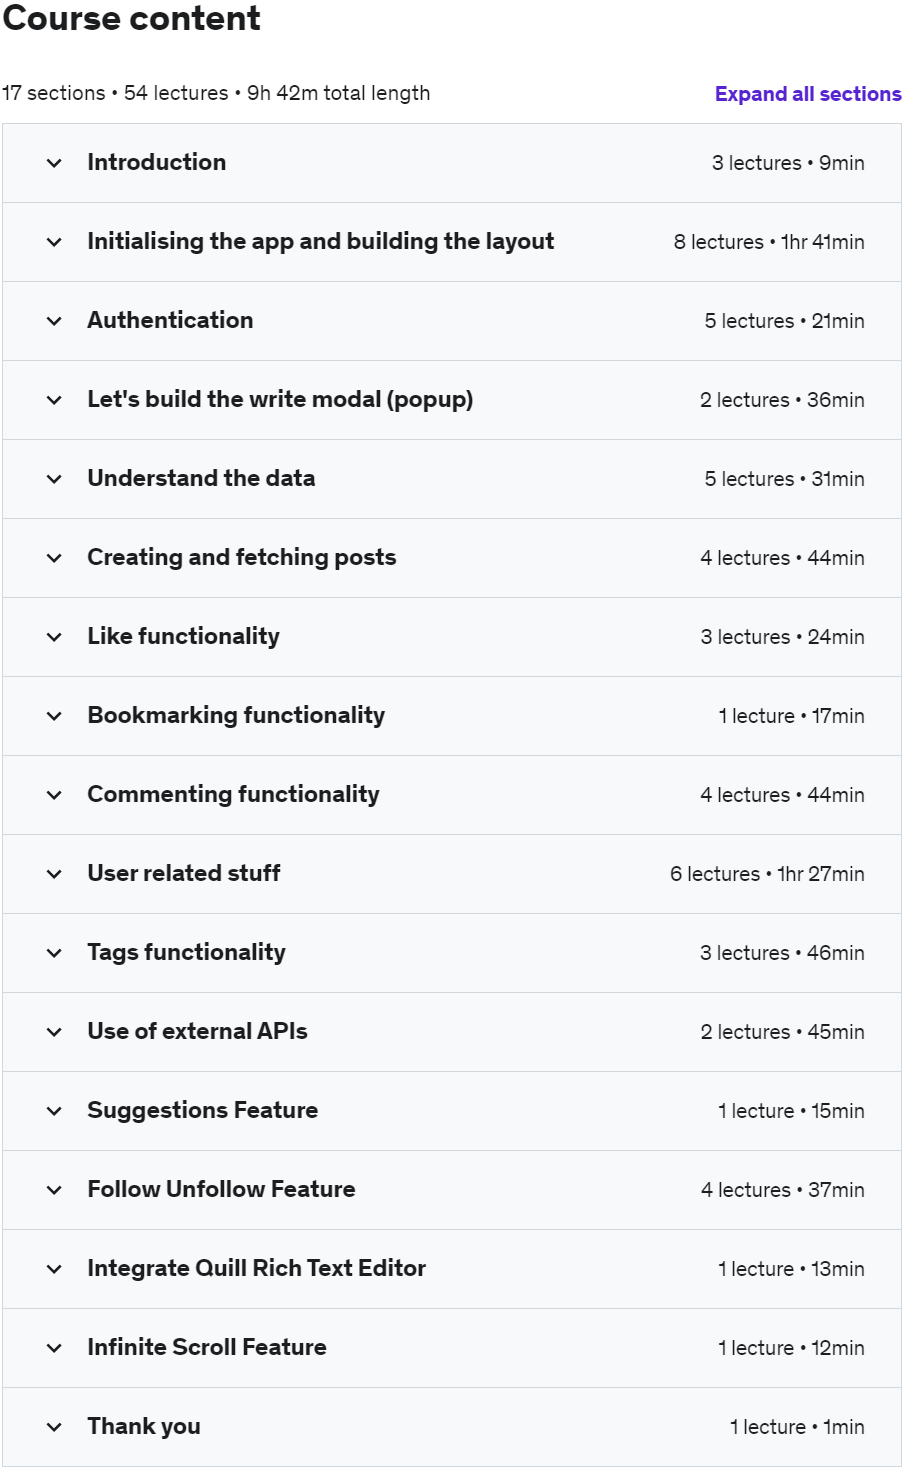This screenshot has height=1469, width=904.
Task: Expand 'User related stuff' chevron
Action: coord(54,874)
